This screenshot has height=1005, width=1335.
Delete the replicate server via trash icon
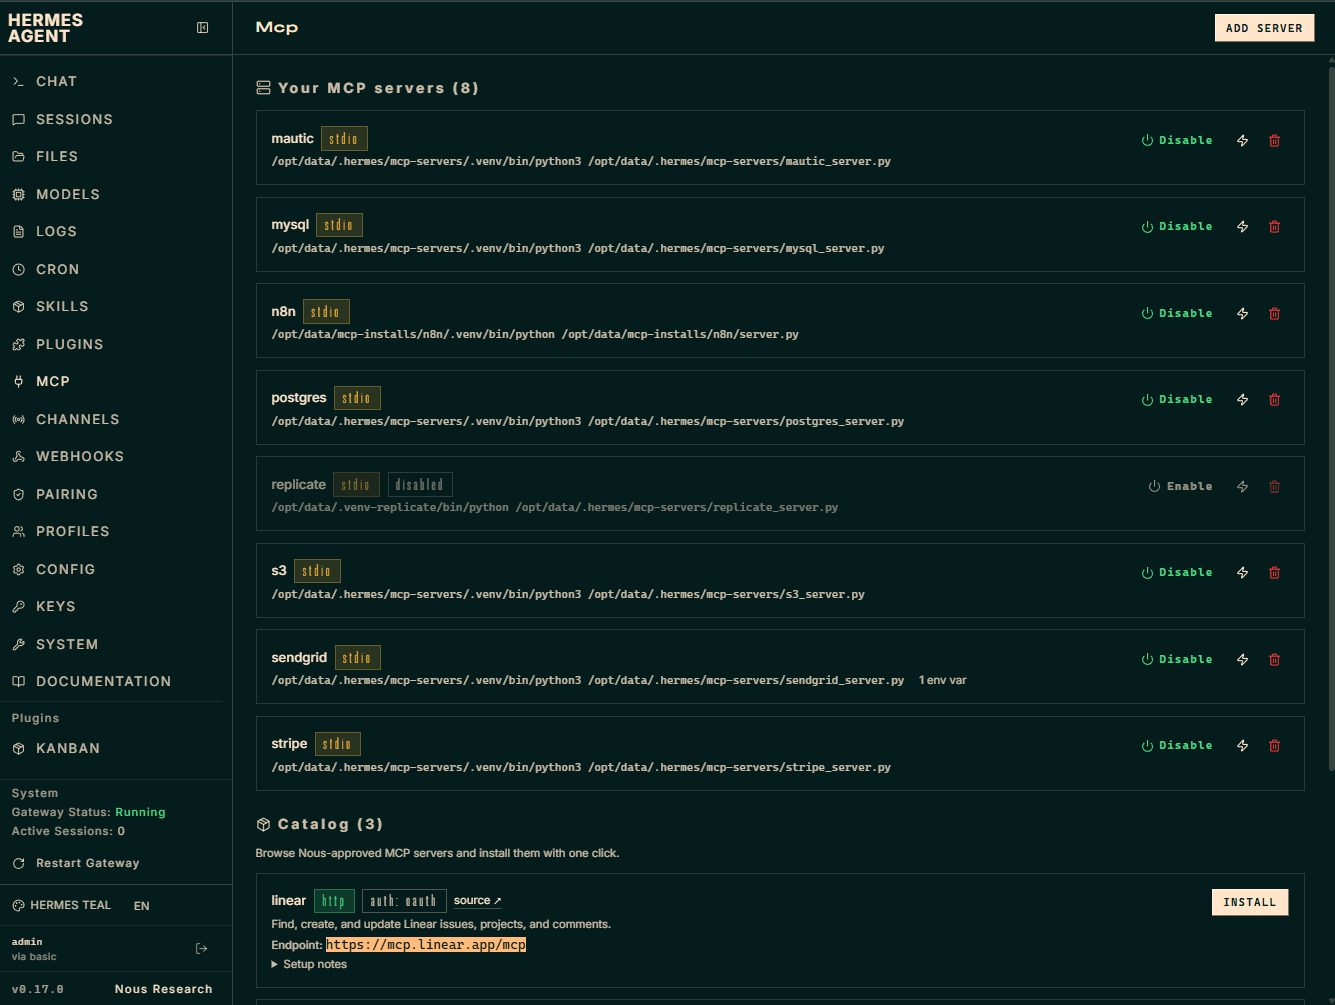tap(1275, 487)
